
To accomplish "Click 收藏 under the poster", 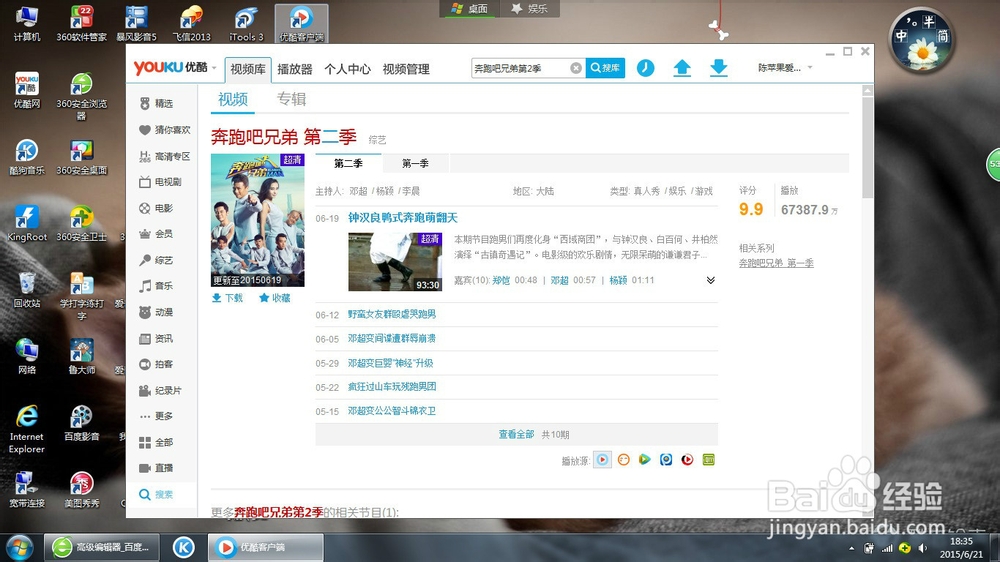I will [275, 298].
